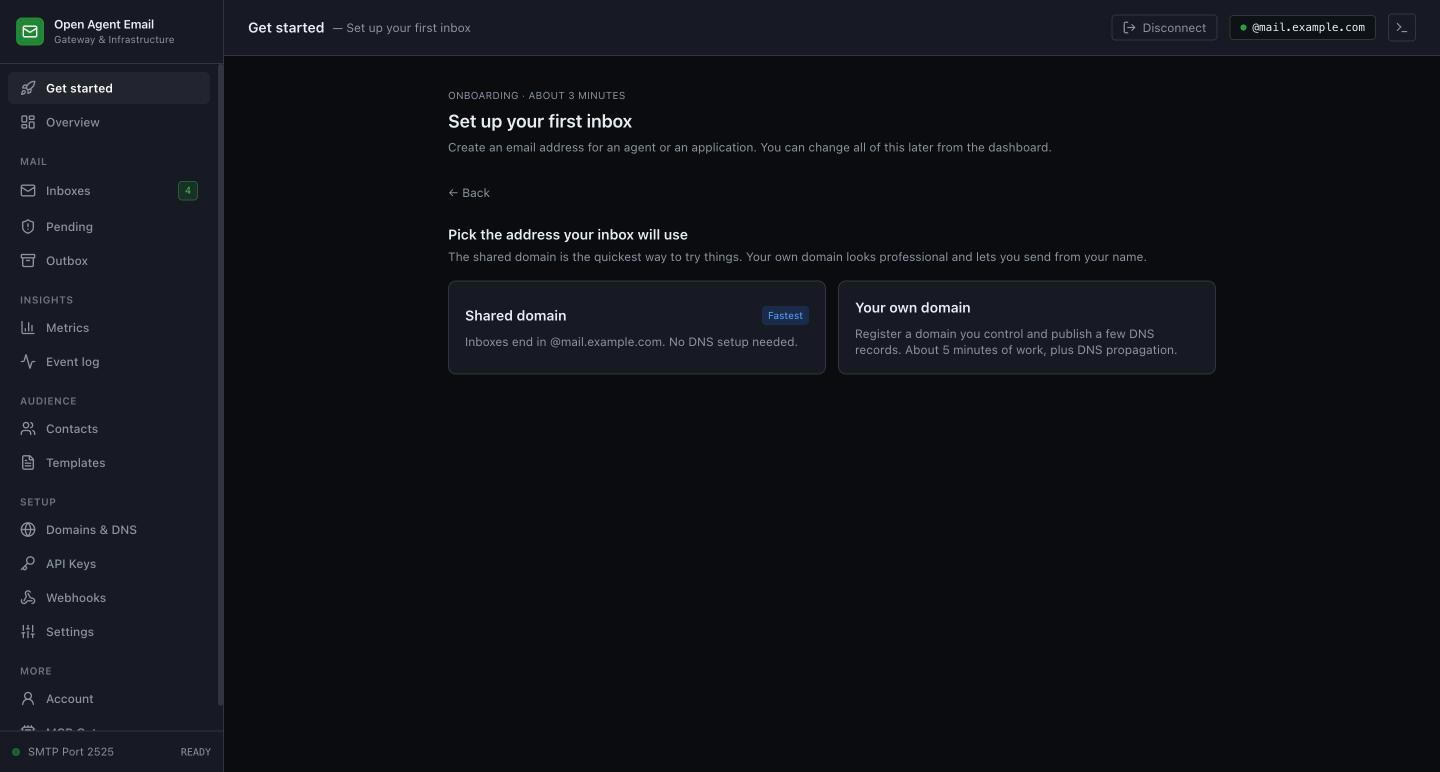Click the sliders icon beside Settings
Image resolution: width=1440 pixels, height=772 pixels.
(x=28, y=632)
